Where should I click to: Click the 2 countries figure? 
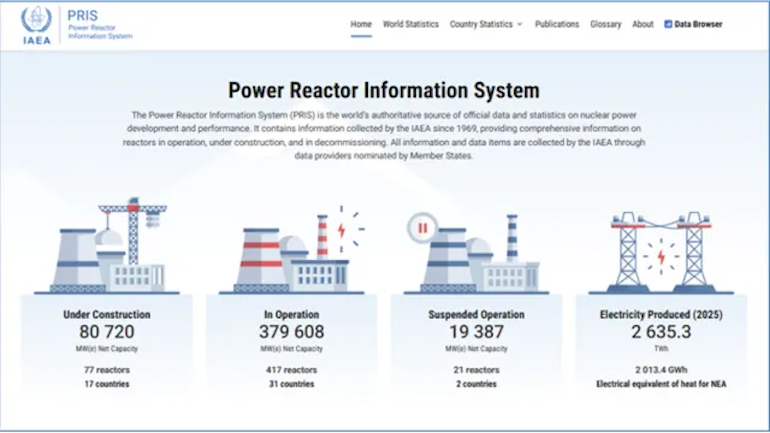(476, 384)
